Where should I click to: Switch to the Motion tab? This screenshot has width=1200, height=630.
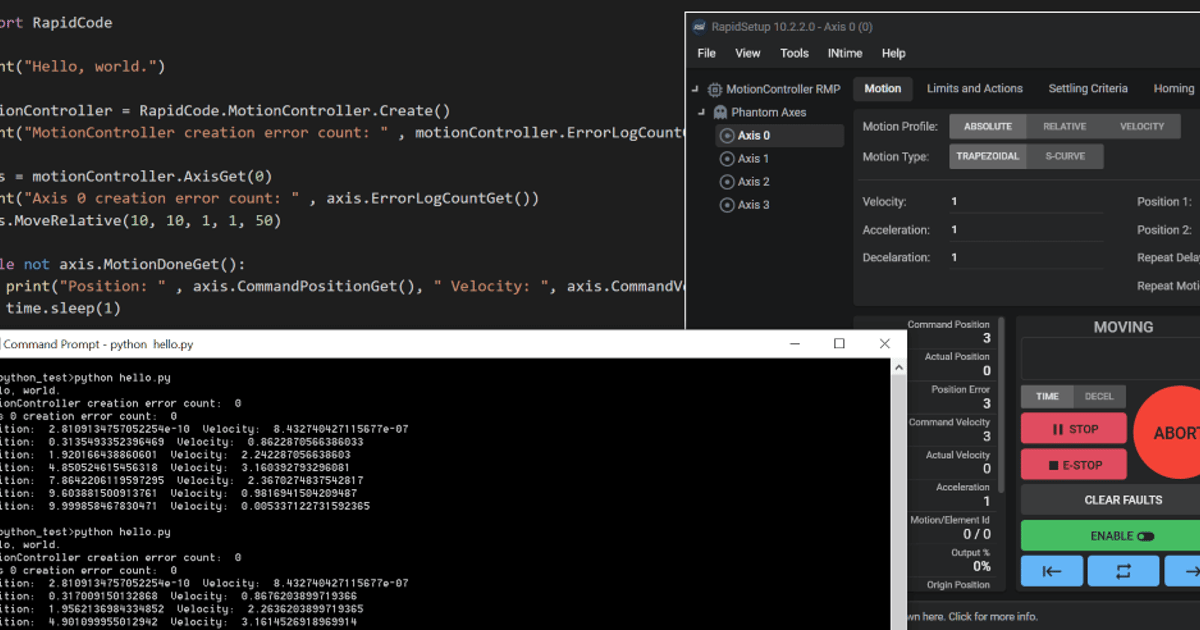pos(883,88)
